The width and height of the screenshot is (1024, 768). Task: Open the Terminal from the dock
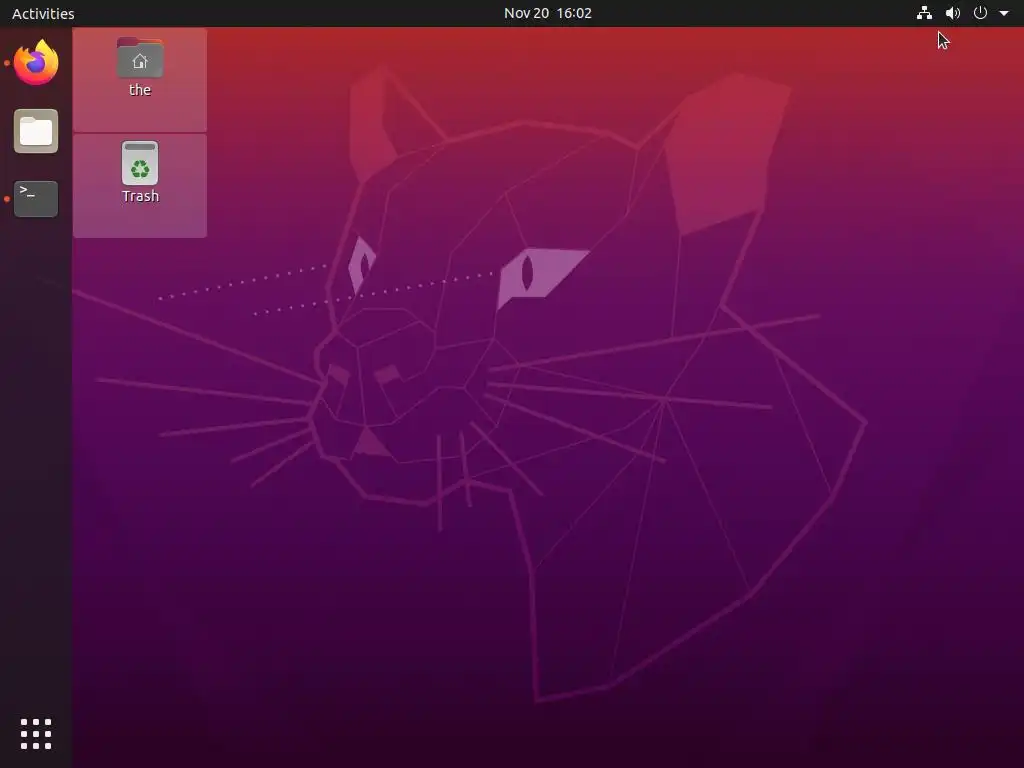[x=36, y=199]
